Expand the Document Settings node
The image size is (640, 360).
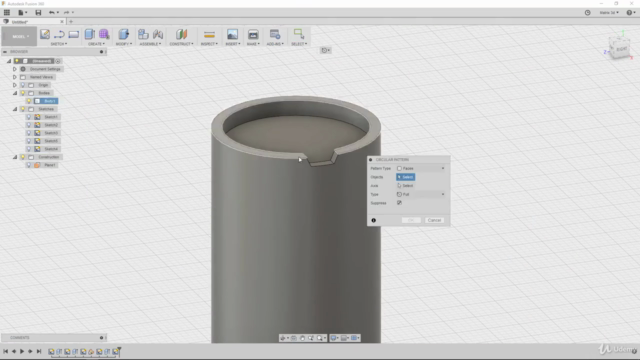pos(15,69)
